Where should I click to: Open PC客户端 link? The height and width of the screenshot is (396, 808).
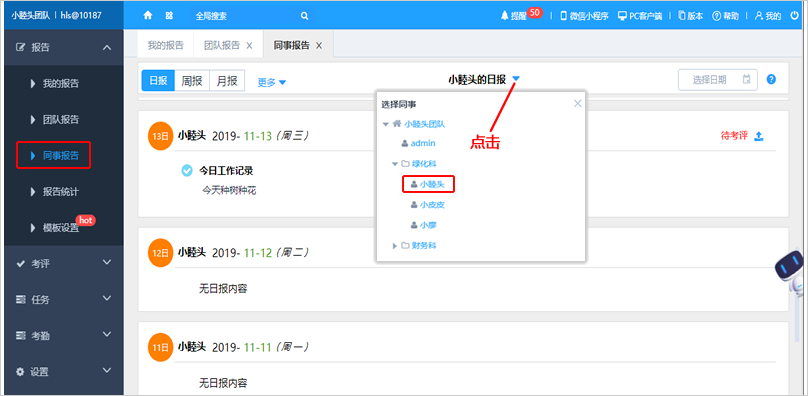(641, 16)
